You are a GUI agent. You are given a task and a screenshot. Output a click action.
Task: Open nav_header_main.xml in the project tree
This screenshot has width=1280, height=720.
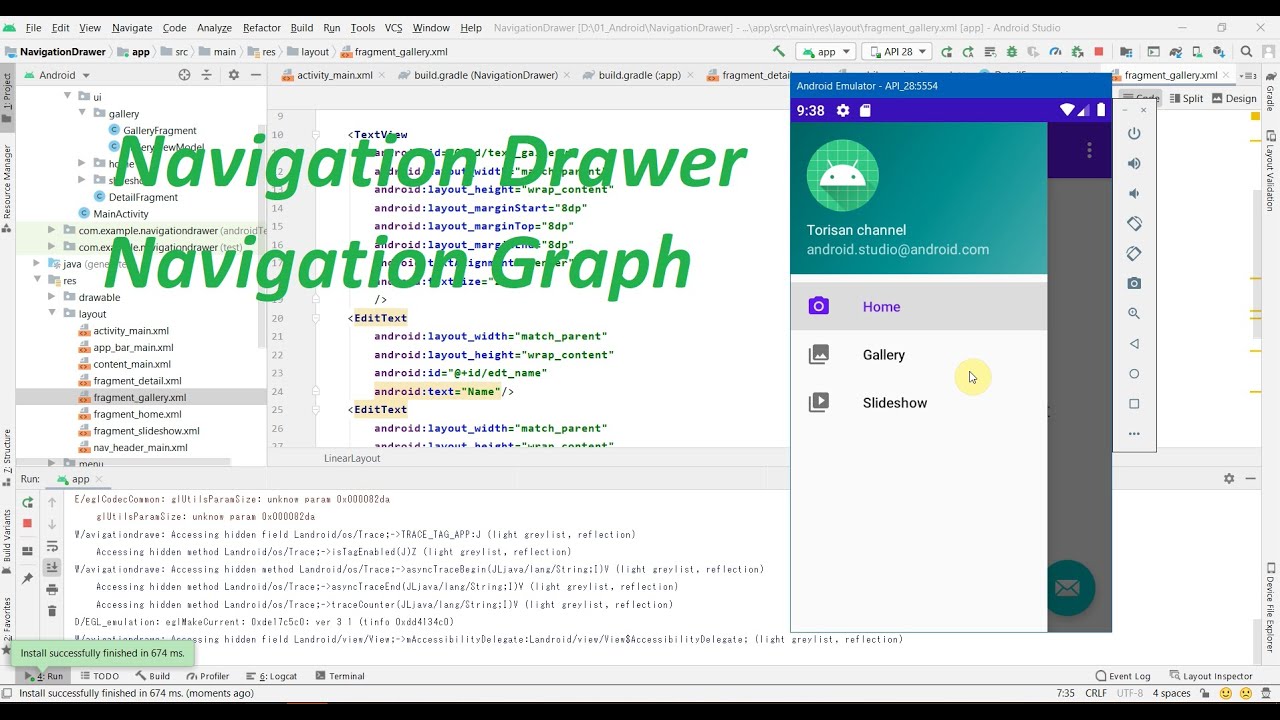[140, 447]
